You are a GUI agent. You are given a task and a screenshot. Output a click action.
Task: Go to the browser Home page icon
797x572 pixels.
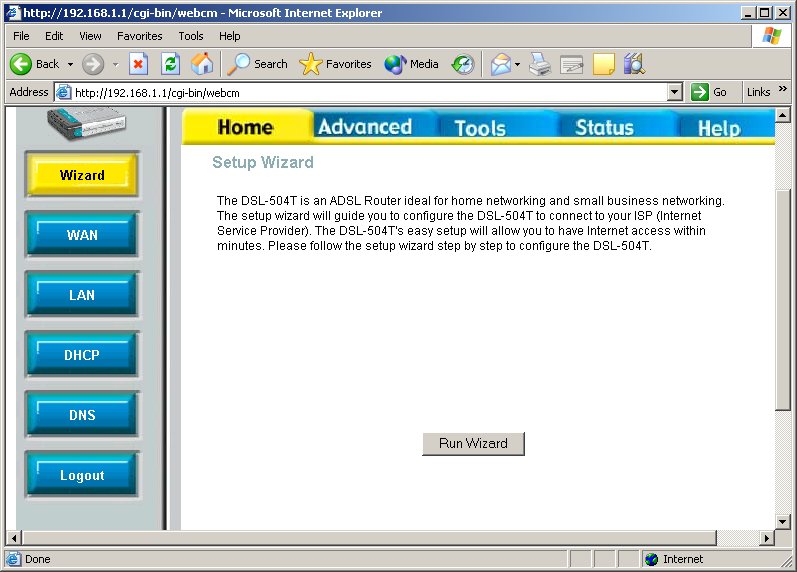tap(202, 64)
